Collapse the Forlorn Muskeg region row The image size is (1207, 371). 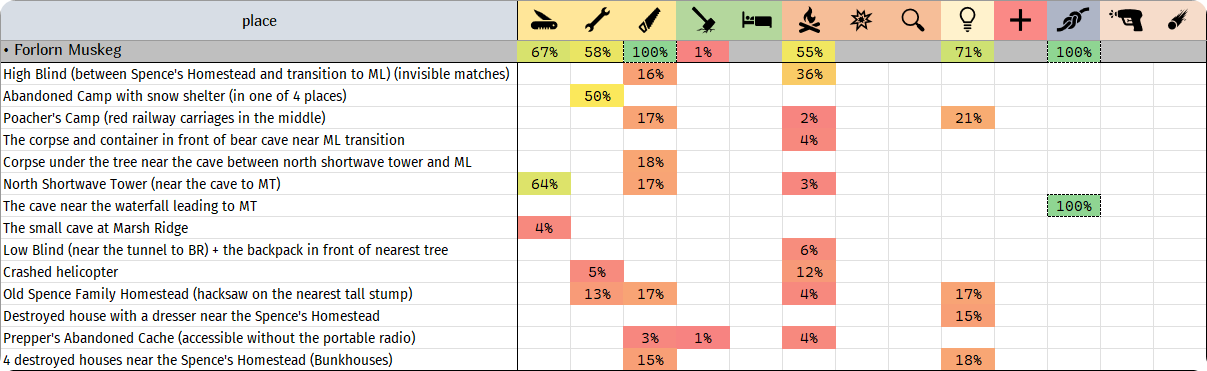coord(6,51)
